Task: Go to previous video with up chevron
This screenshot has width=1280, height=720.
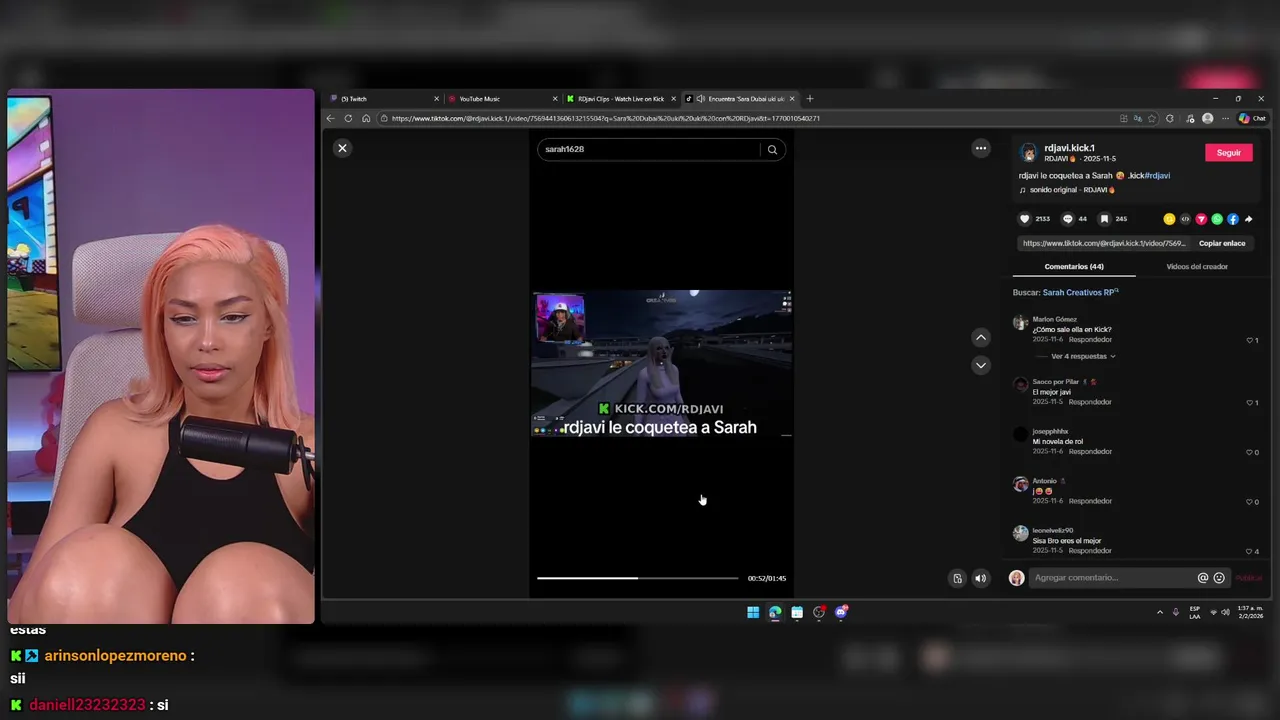Action: [981, 338]
